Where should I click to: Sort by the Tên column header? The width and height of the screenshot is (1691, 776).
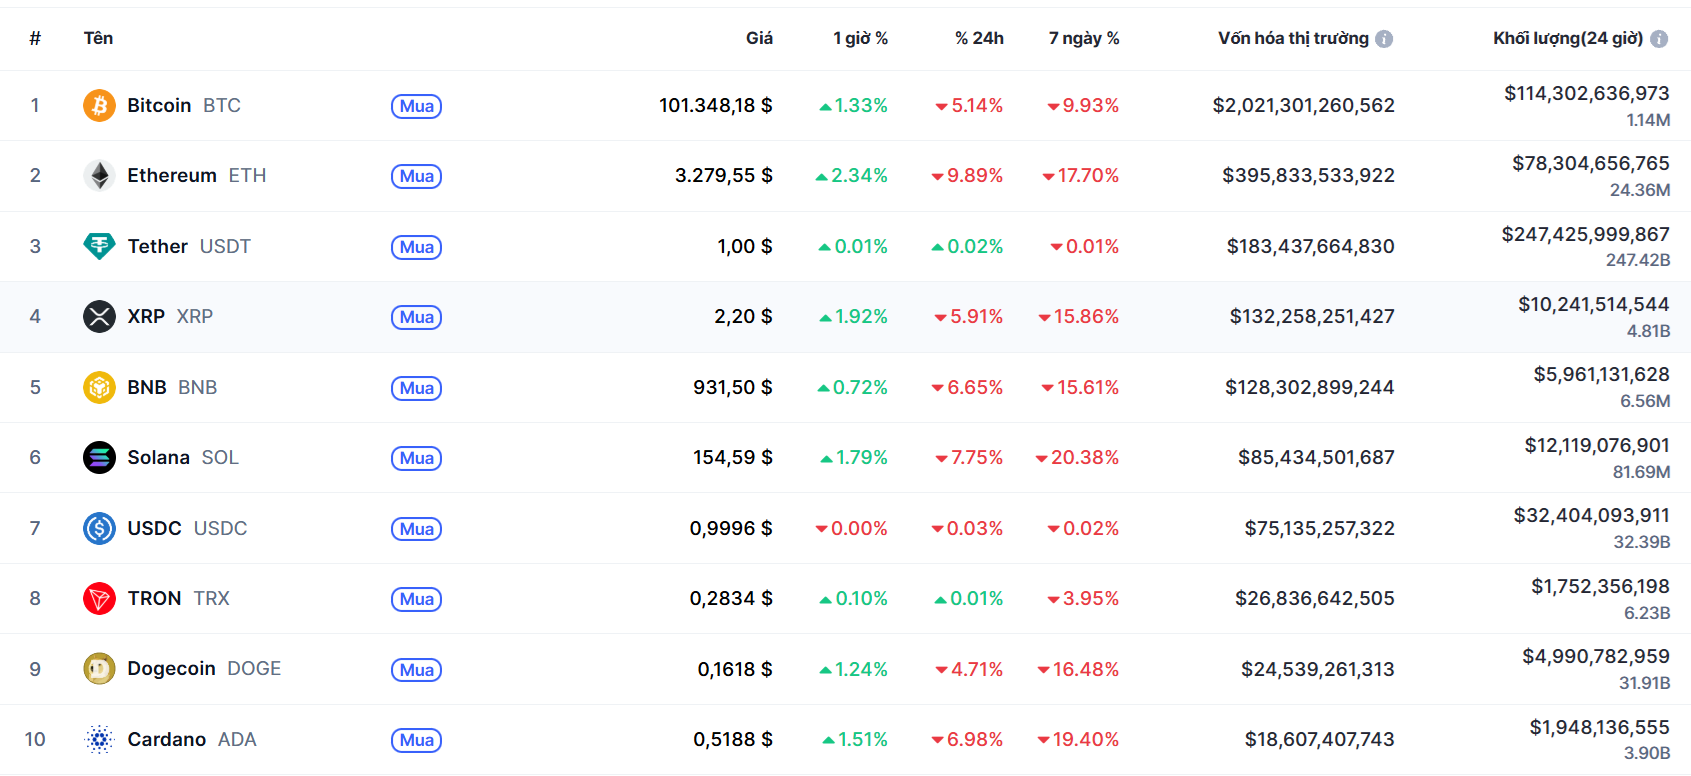pos(98,38)
